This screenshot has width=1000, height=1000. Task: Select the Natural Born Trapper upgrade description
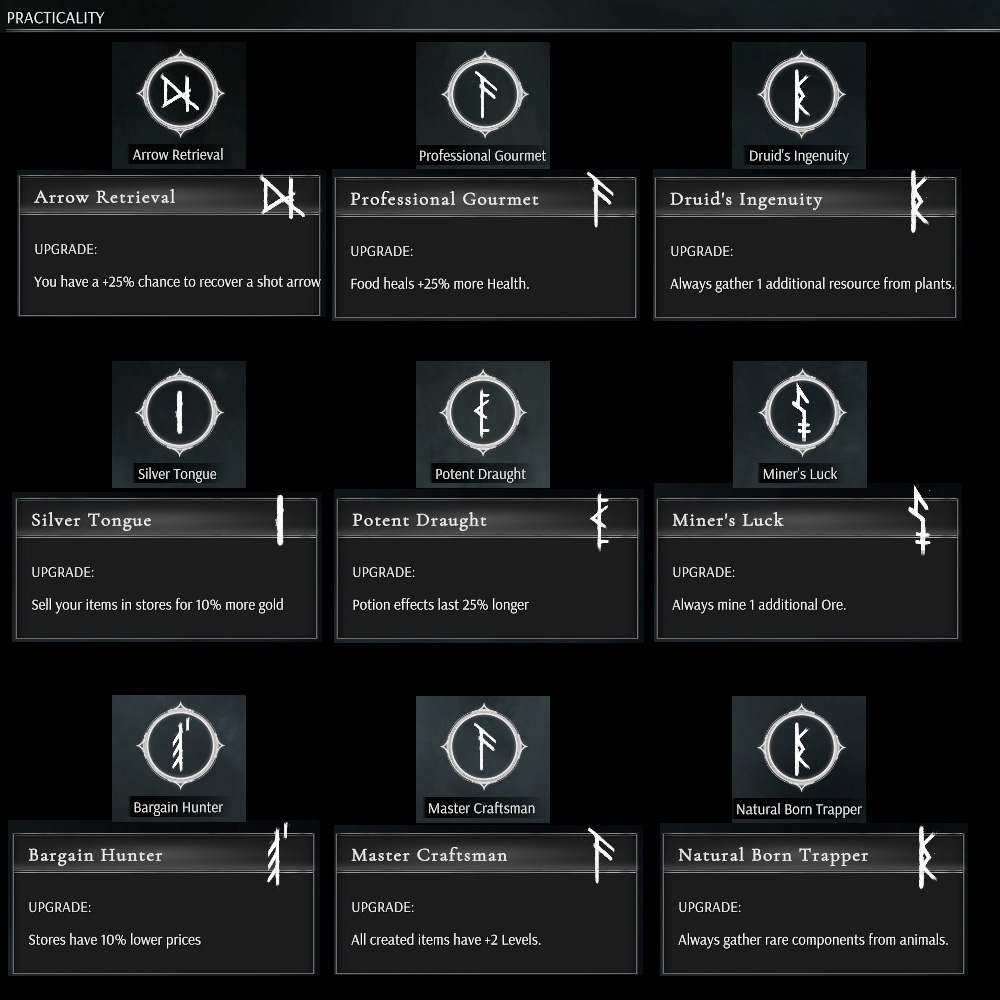tap(812, 940)
